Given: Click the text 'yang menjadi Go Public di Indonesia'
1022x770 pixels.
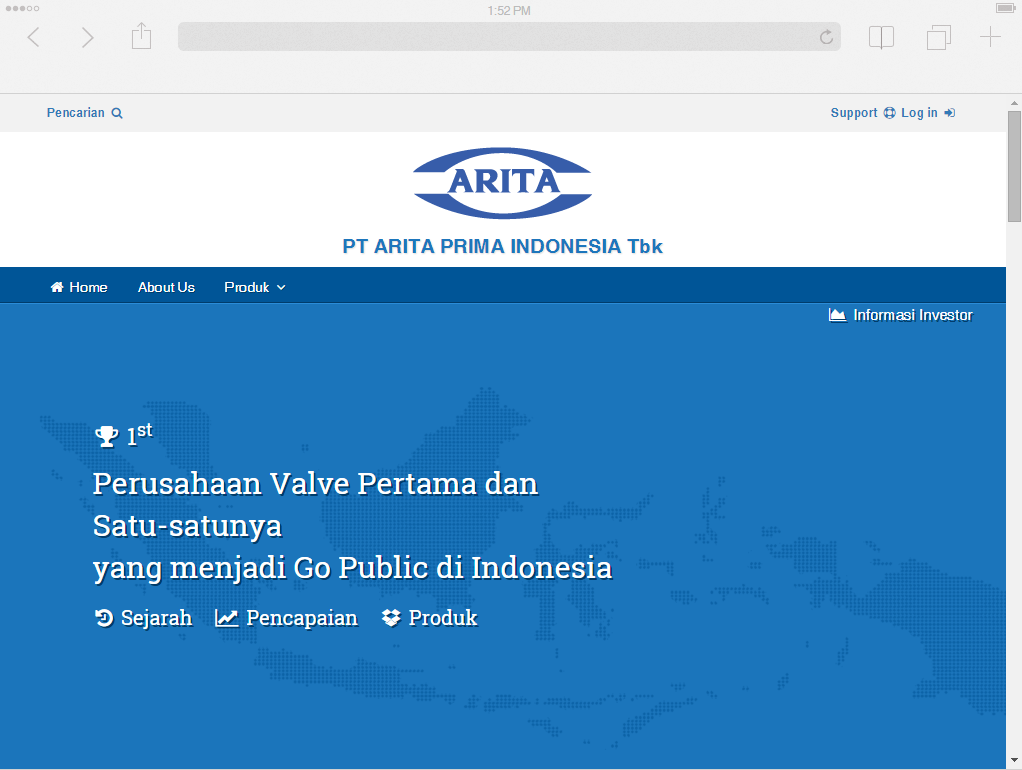Looking at the screenshot, I should coord(353,568).
